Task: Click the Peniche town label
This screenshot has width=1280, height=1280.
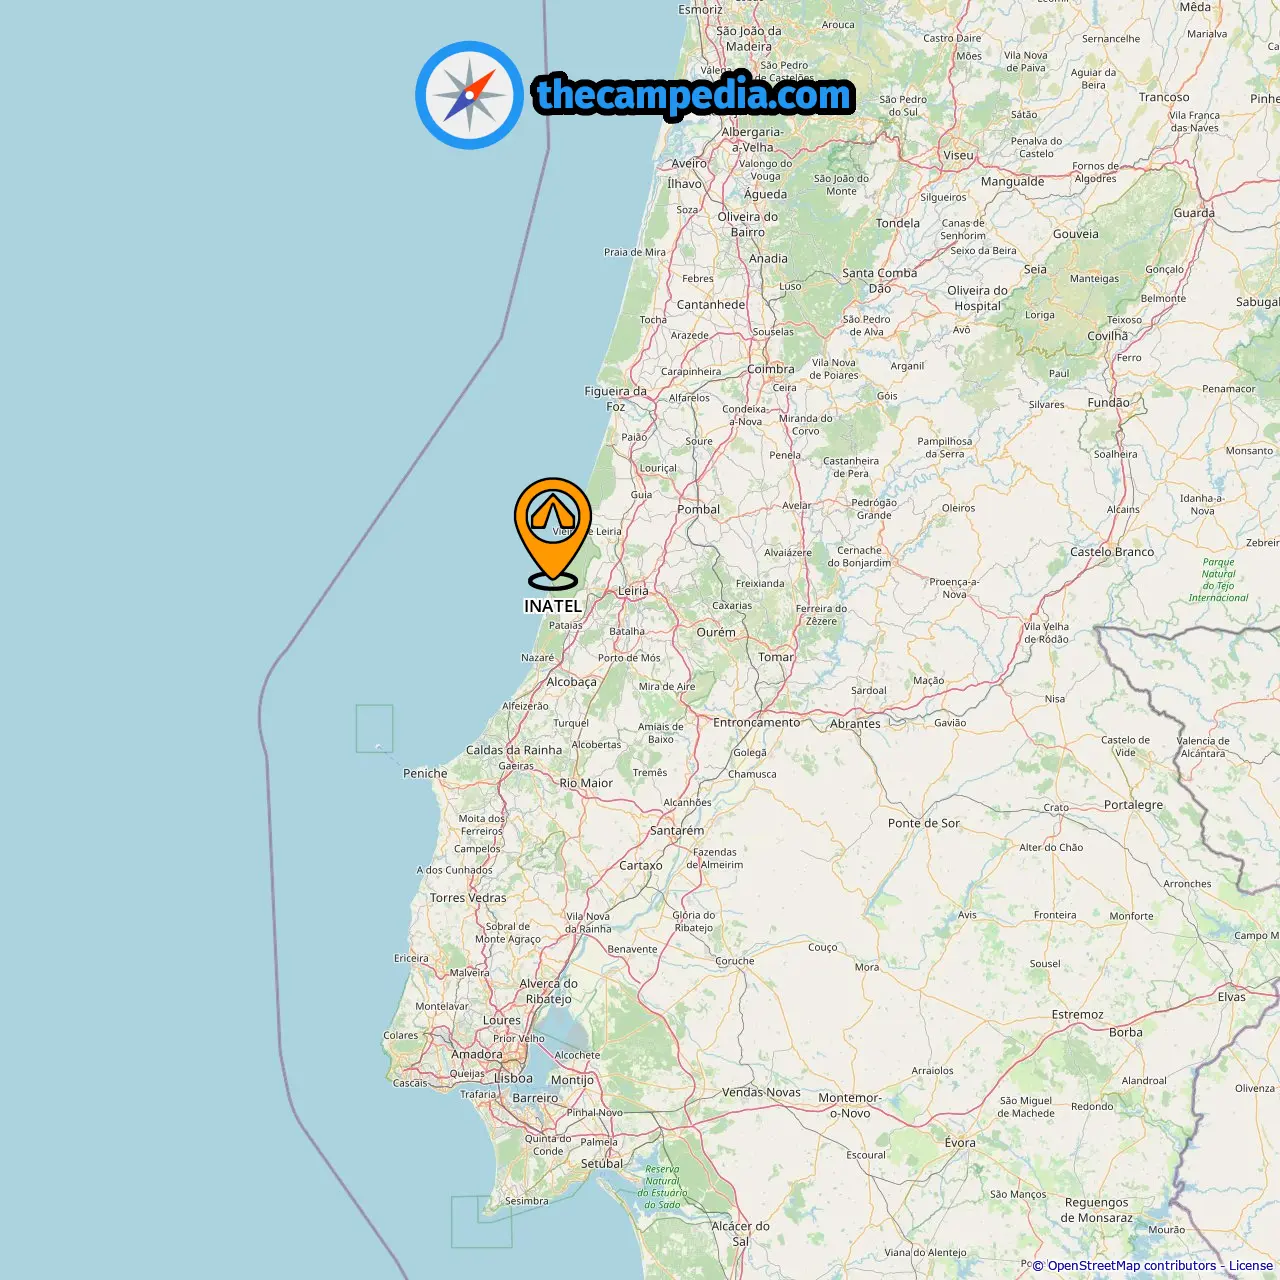Action: tap(425, 773)
